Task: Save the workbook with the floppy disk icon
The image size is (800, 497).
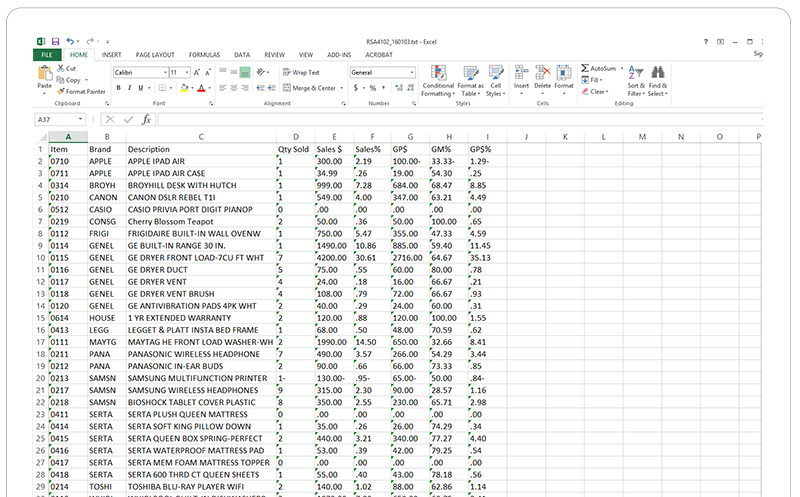Action: tap(56, 41)
